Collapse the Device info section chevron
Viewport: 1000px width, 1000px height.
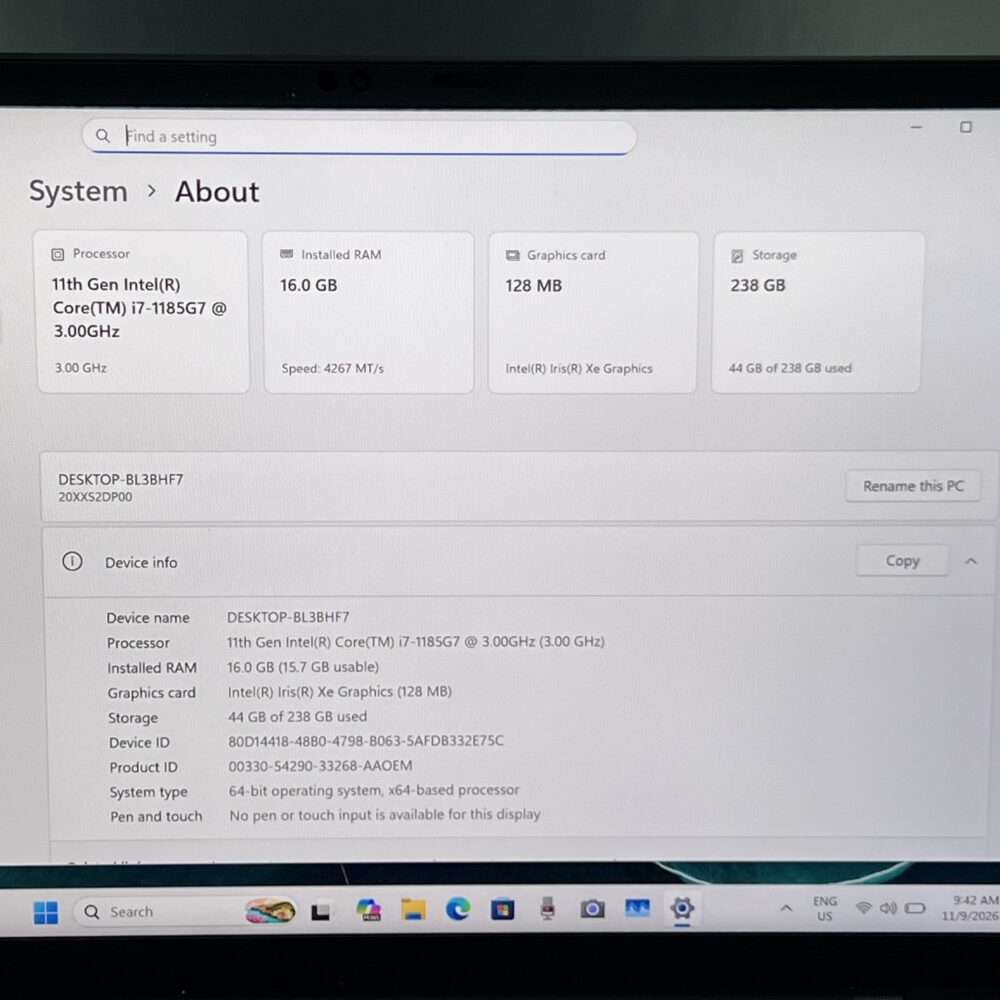click(x=971, y=561)
